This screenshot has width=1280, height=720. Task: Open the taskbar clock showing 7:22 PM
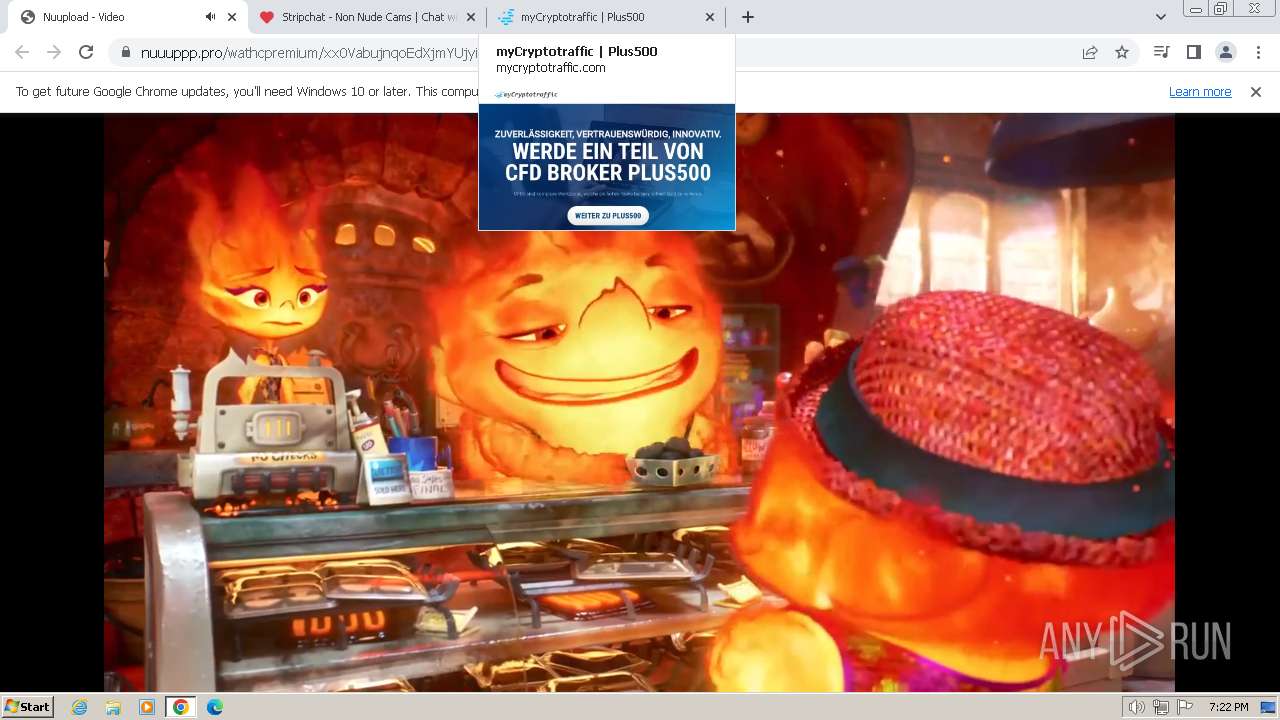click(1228, 707)
